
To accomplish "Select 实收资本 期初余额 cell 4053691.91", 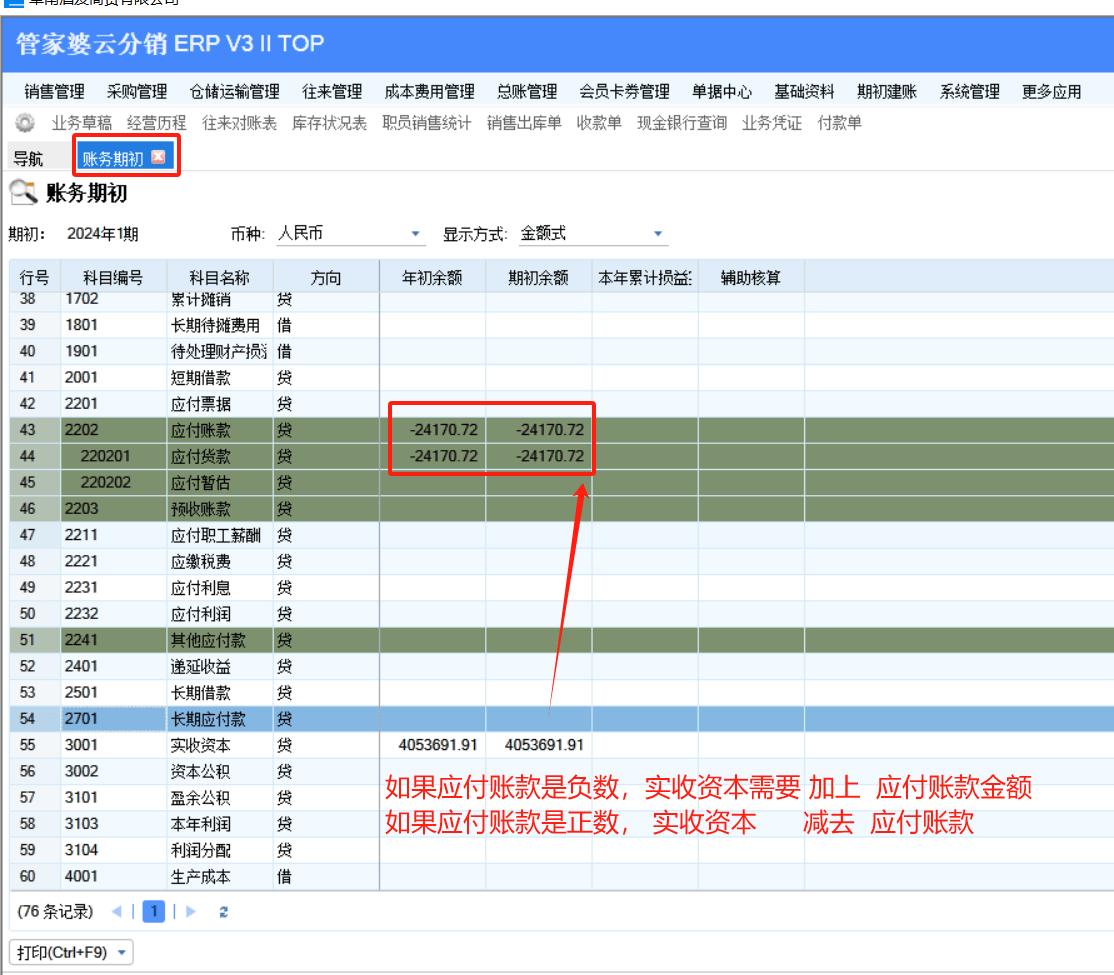I will click(539, 745).
